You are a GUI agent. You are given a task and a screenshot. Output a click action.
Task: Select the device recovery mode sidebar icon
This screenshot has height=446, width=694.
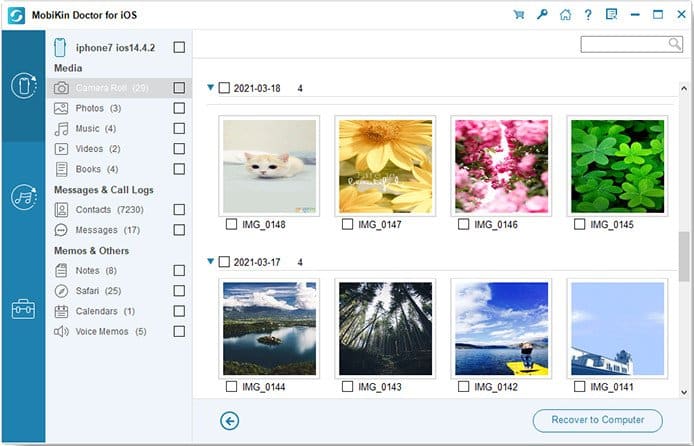pyautogui.click(x=23, y=85)
